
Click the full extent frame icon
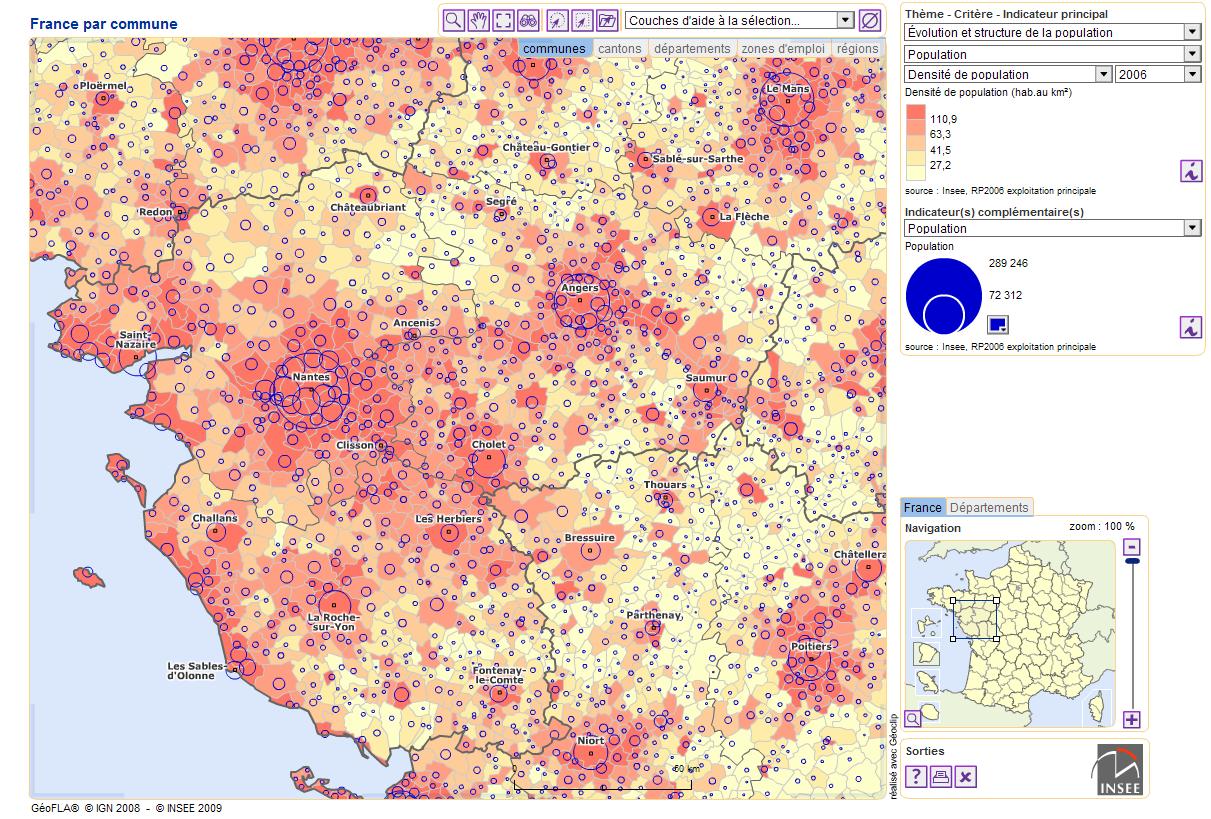tap(504, 19)
